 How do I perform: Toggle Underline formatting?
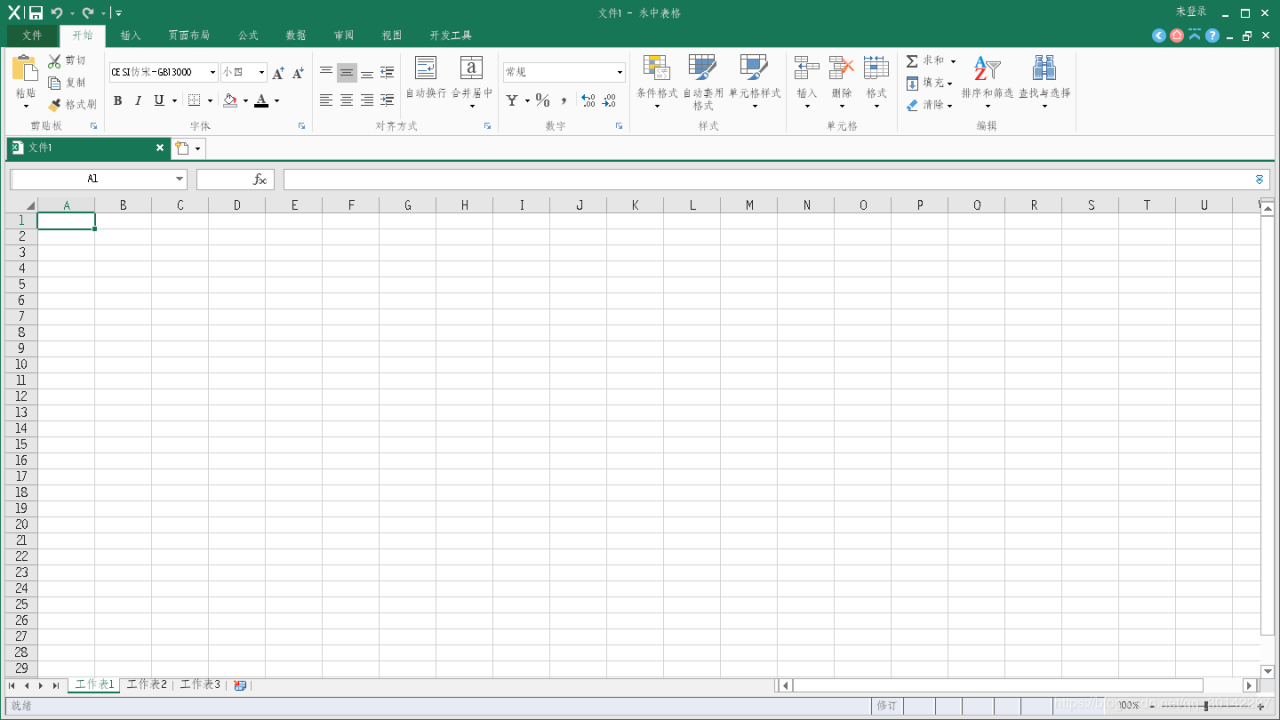click(158, 100)
